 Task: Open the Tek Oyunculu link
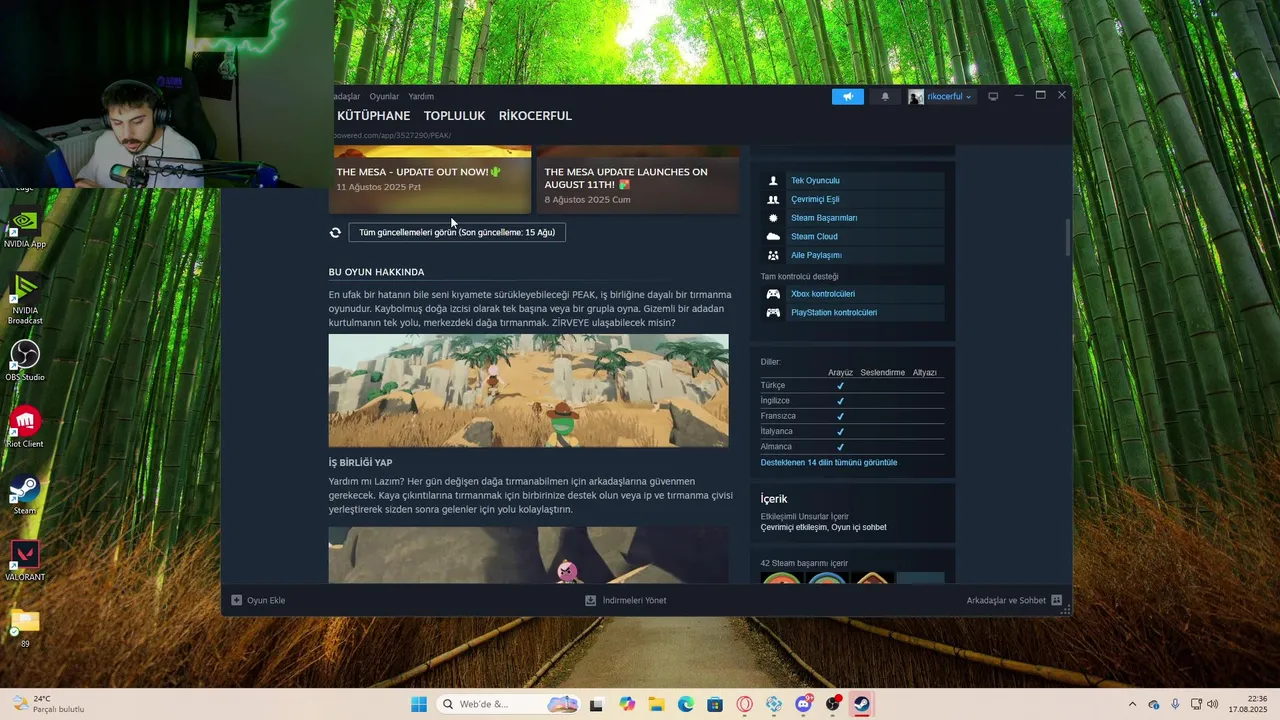point(815,181)
